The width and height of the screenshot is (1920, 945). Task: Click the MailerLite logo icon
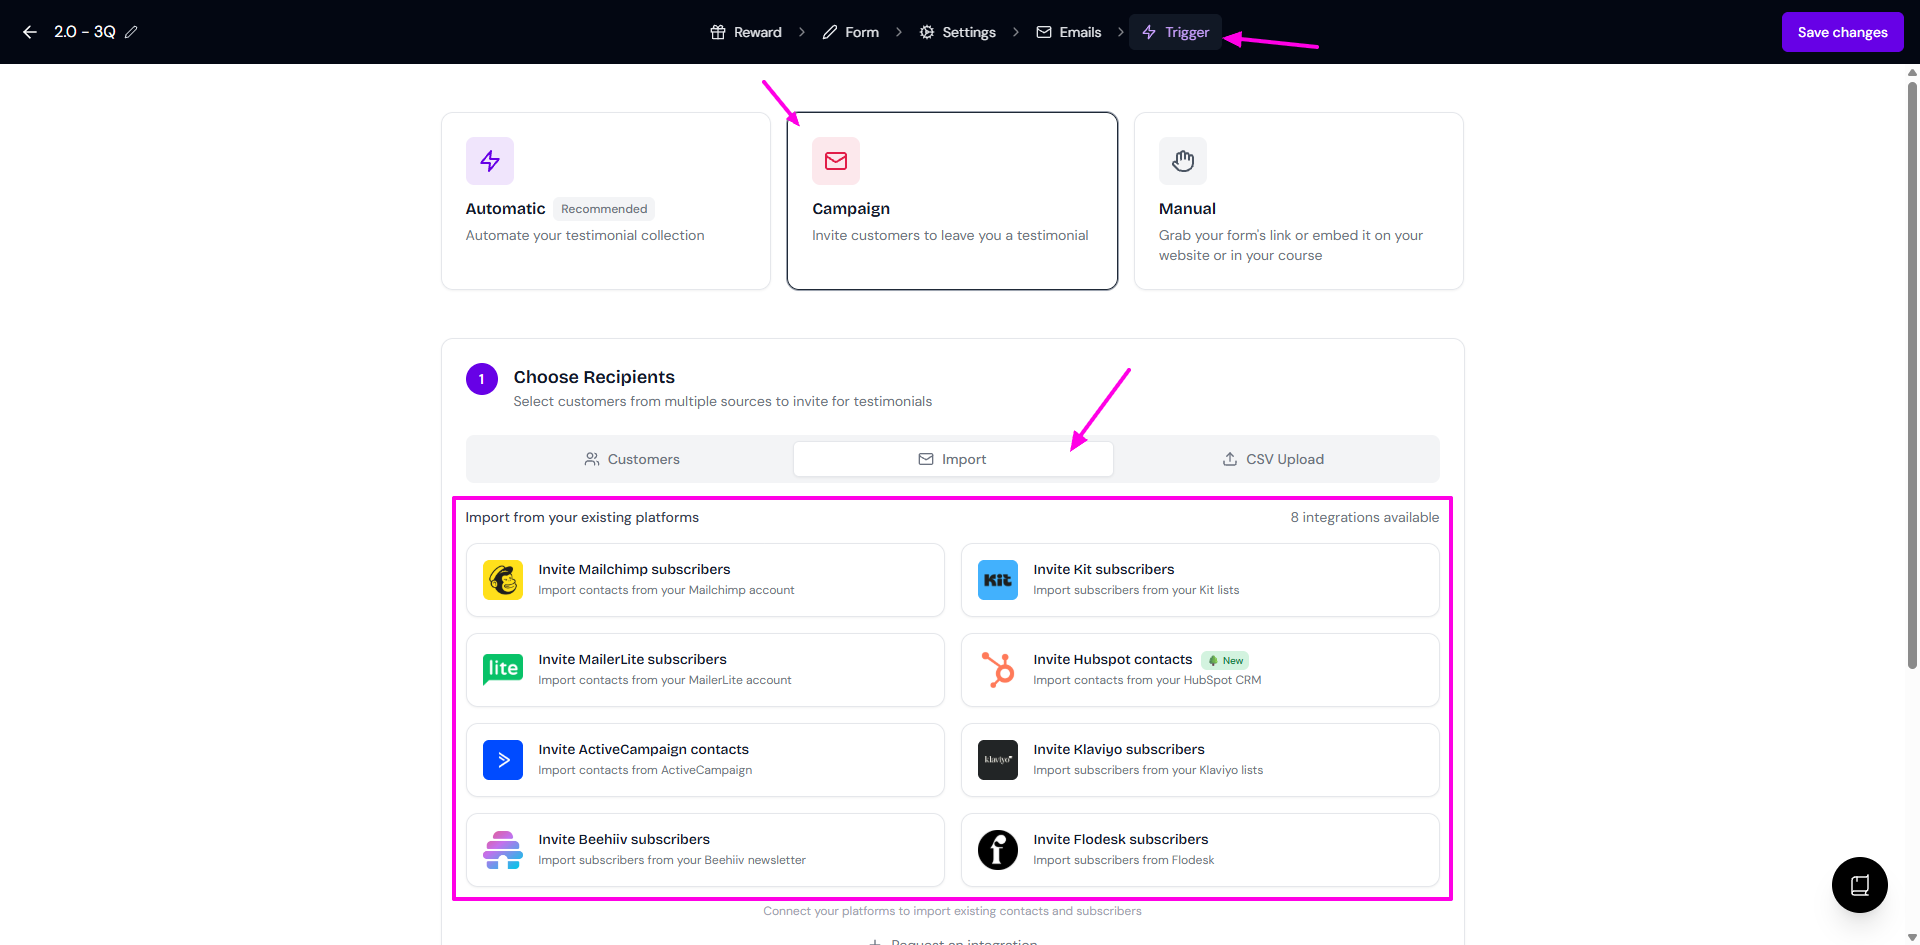click(x=503, y=669)
